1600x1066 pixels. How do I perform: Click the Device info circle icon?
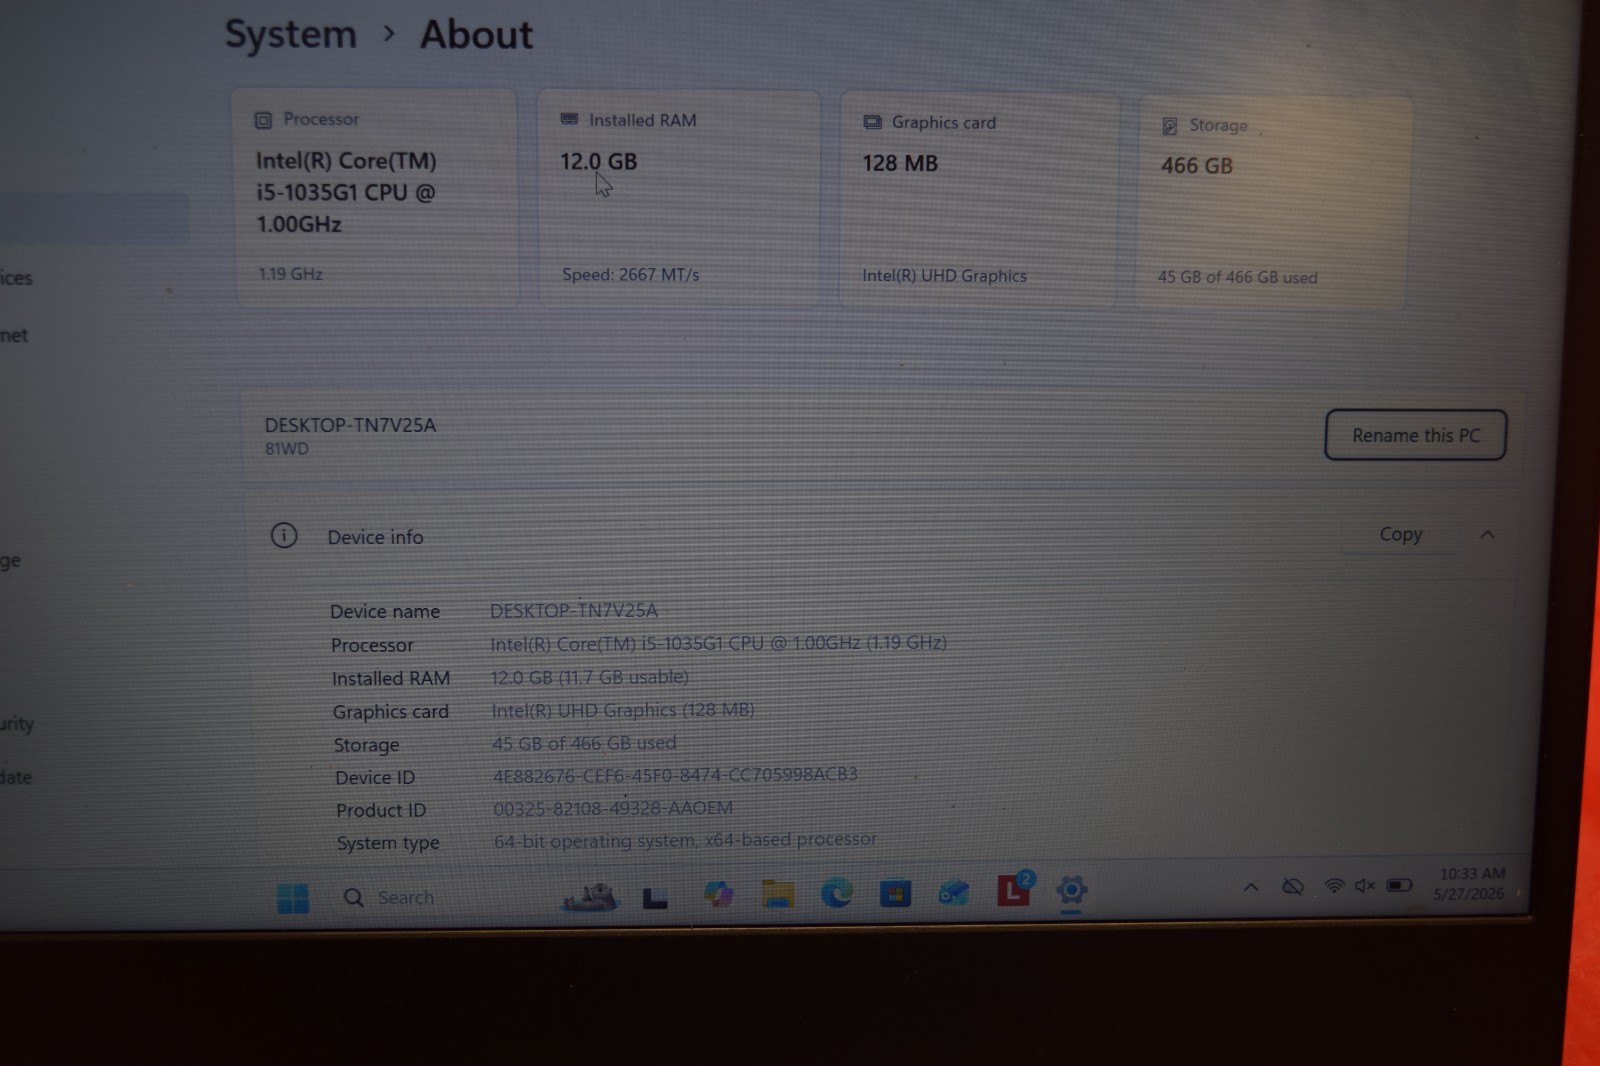(x=284, y=536)
